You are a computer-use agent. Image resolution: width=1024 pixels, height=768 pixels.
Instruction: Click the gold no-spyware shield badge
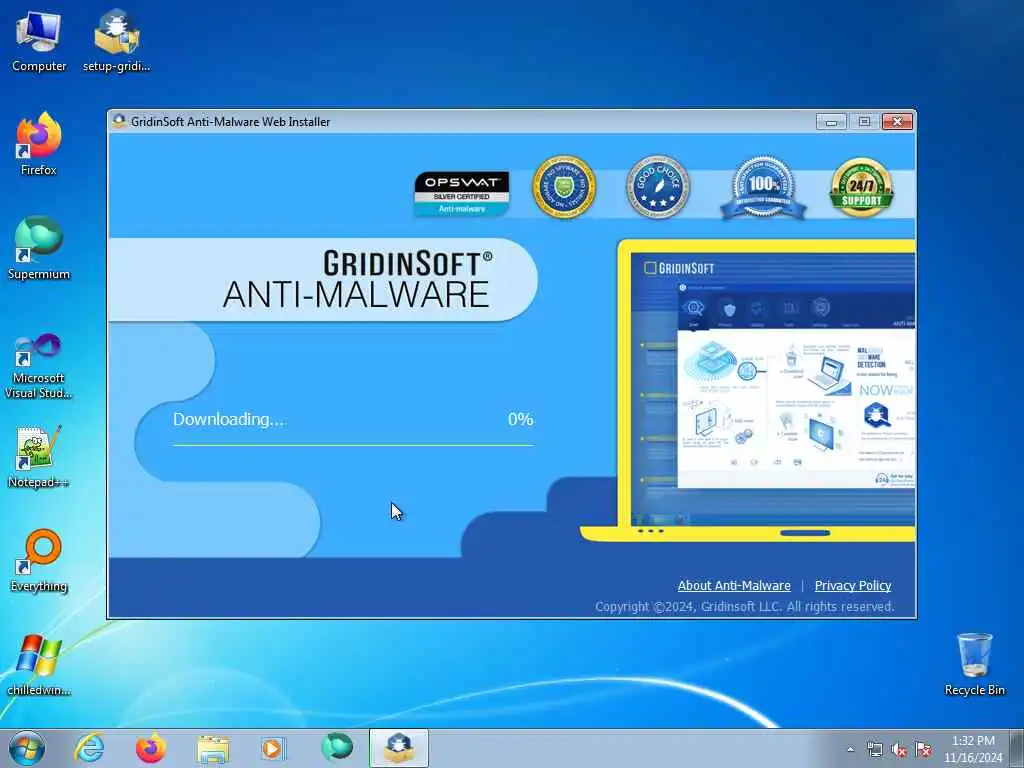coord(564,187)
